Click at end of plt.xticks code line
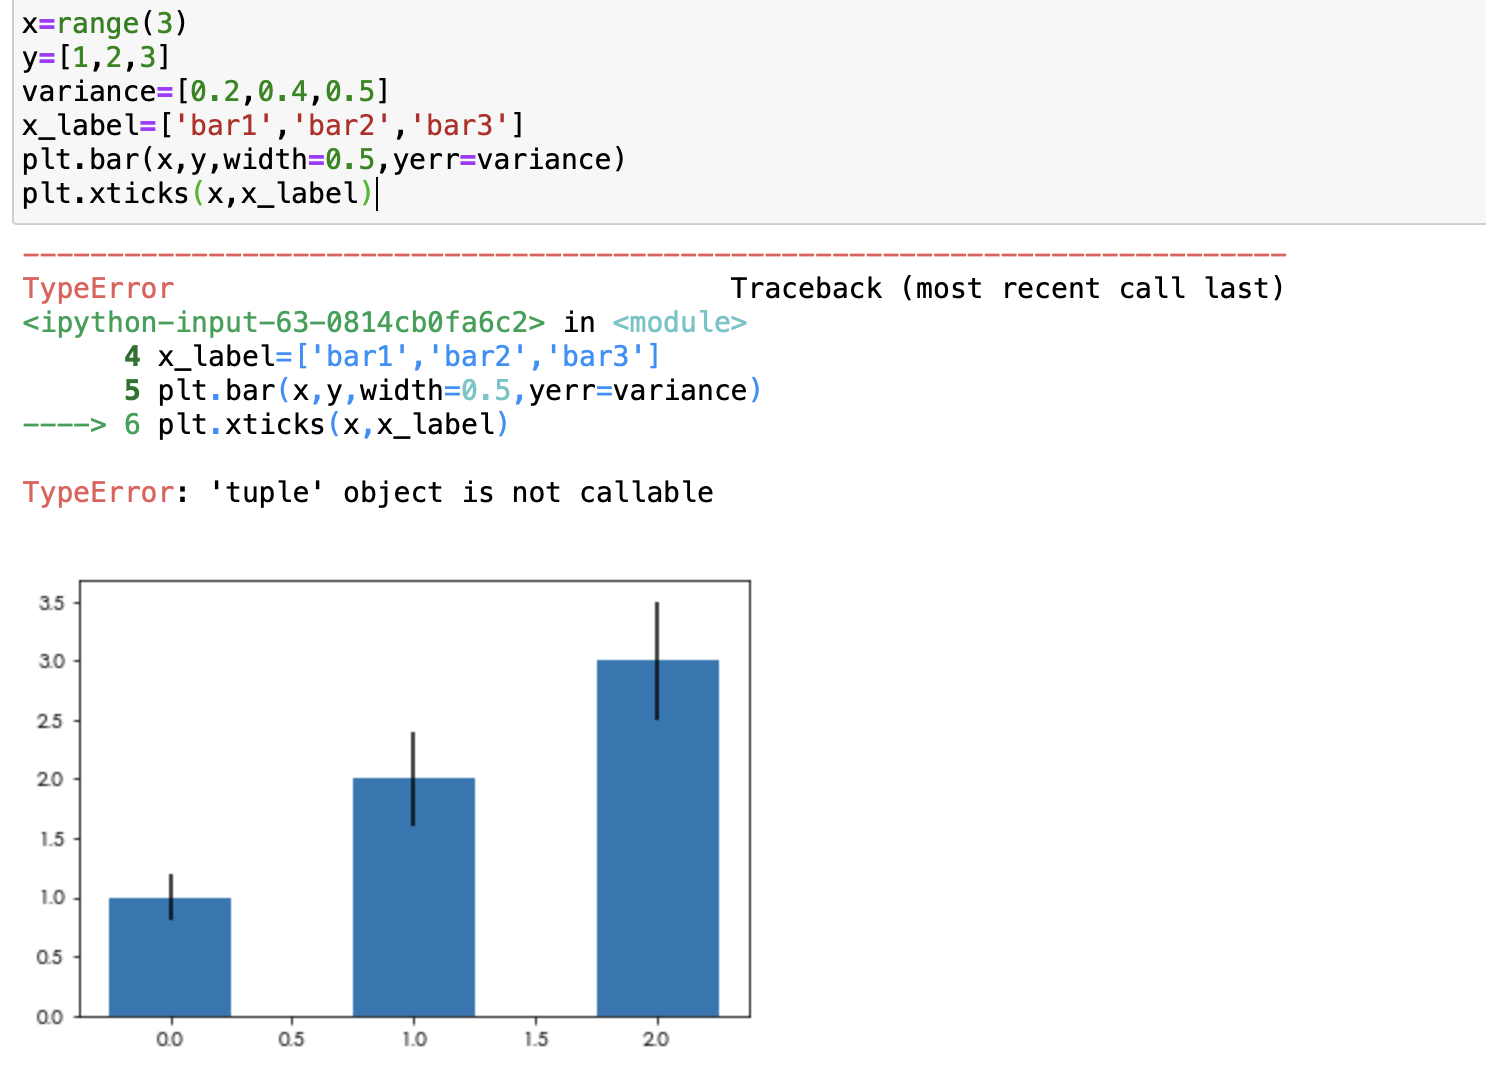 point(376,193)
